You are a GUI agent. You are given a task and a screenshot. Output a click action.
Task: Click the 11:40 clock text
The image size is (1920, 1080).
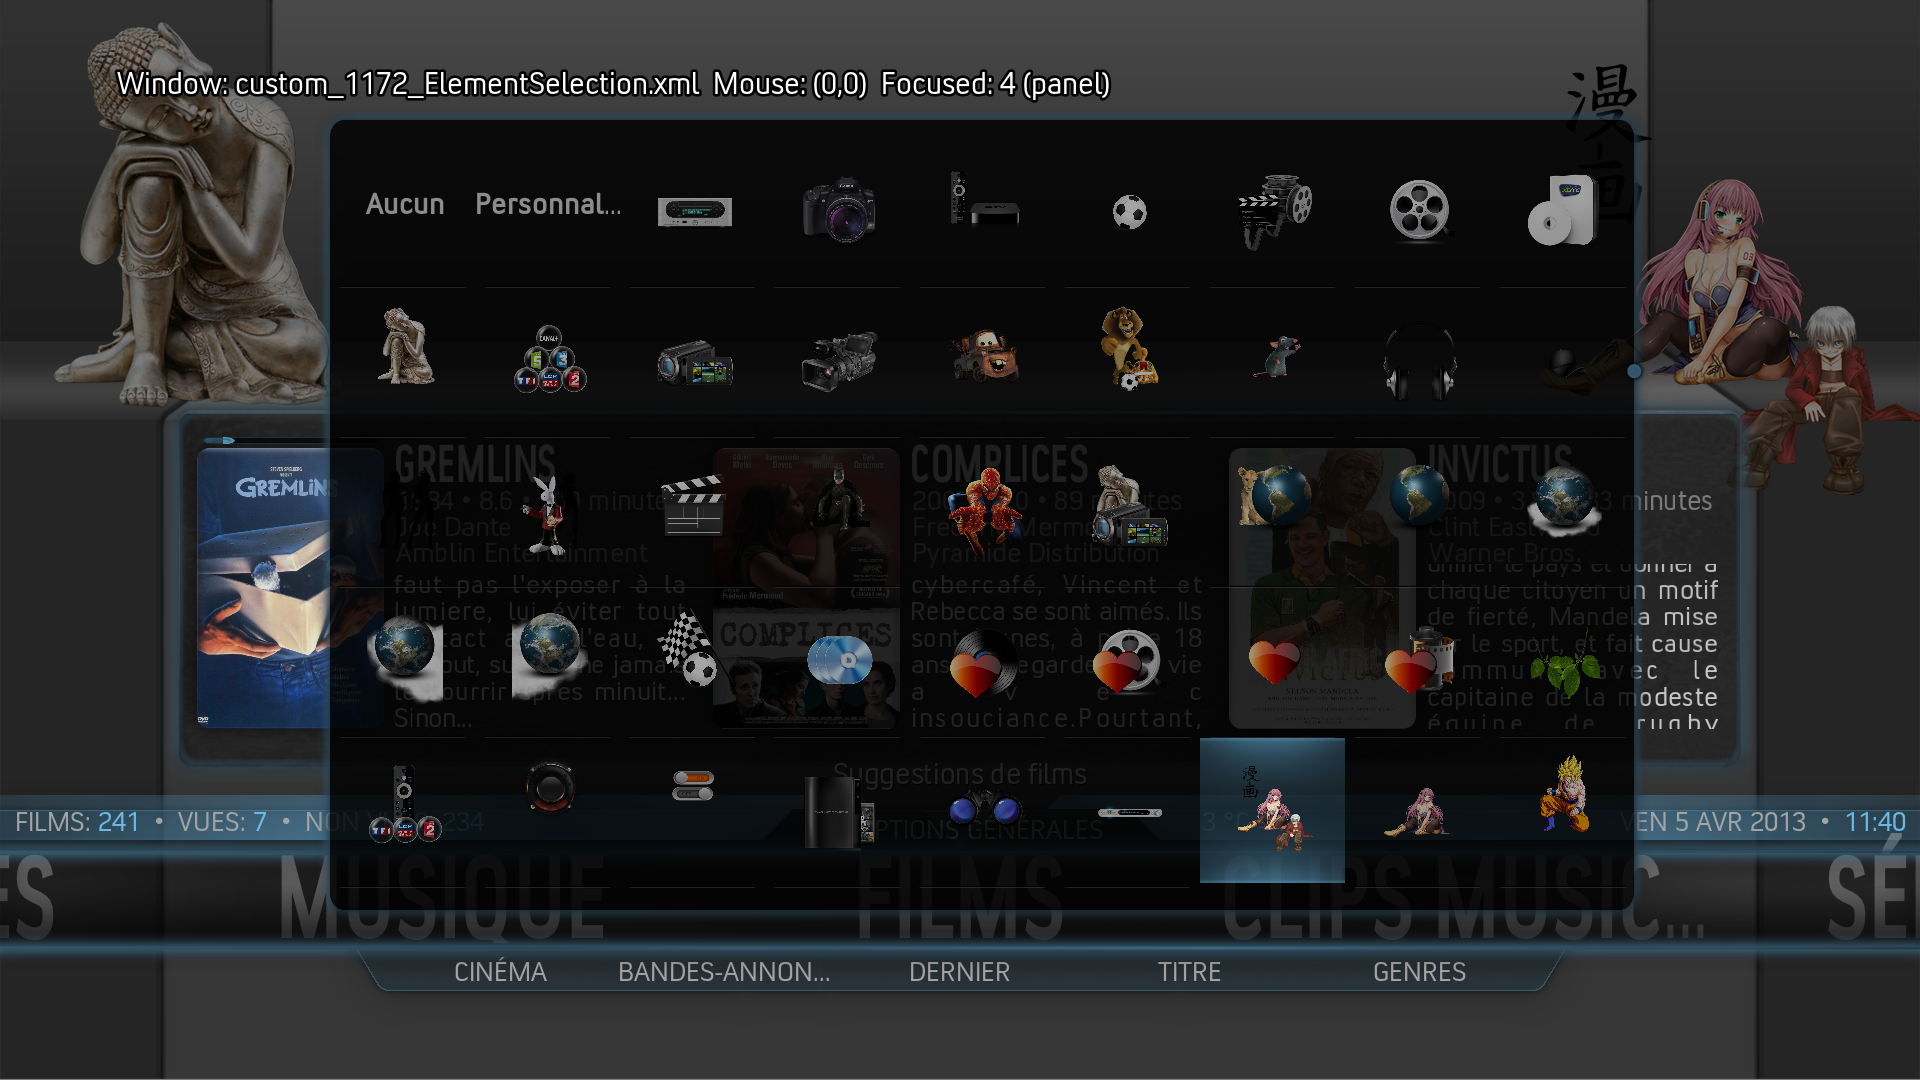pos(1875,822)
